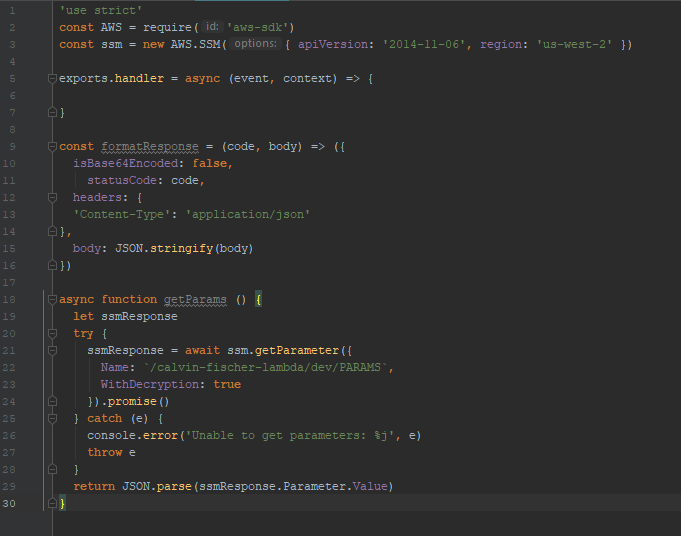Click the fold end marker on line 16
Image resolution: width=681 pixels, height=536 pixels.
[52, 265]
